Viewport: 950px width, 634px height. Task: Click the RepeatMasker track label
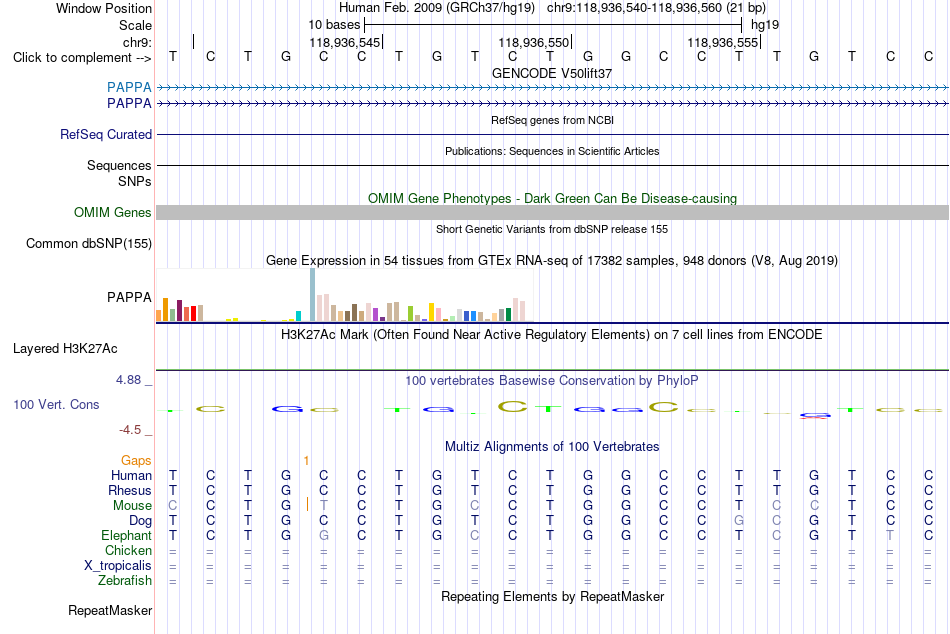click(x=110, y=610)
